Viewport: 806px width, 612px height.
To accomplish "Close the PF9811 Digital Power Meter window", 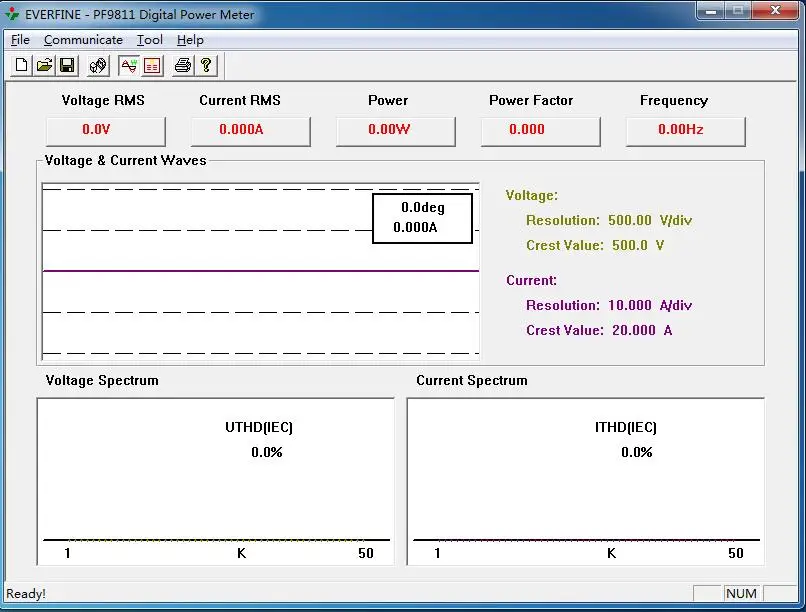I will tap(776, 10).
